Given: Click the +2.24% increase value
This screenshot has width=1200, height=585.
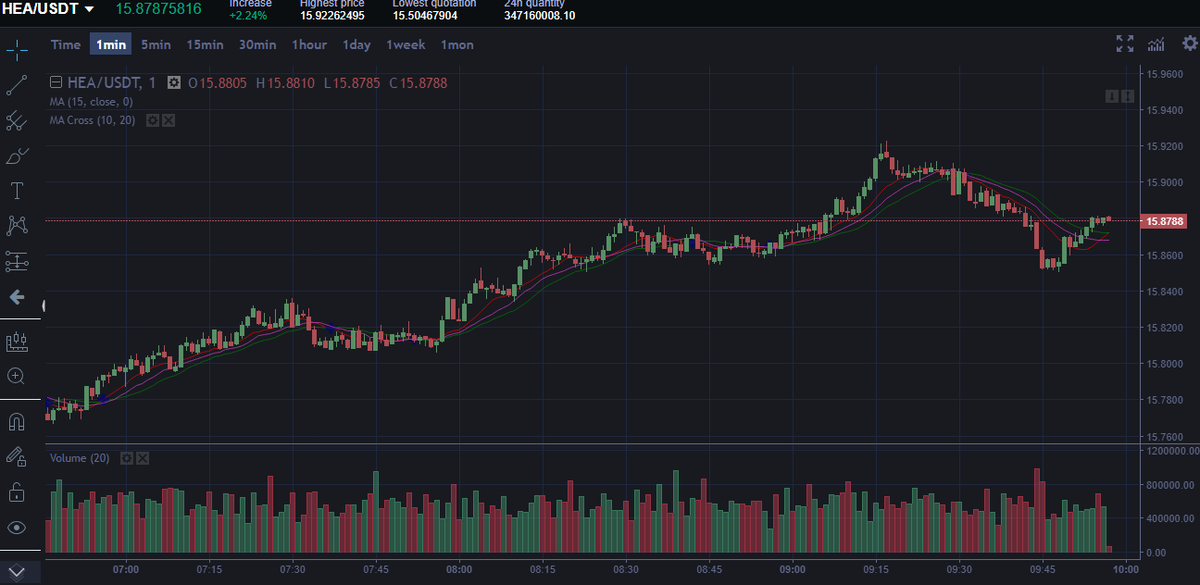Looking at the screenshot, I should point(248,15).
